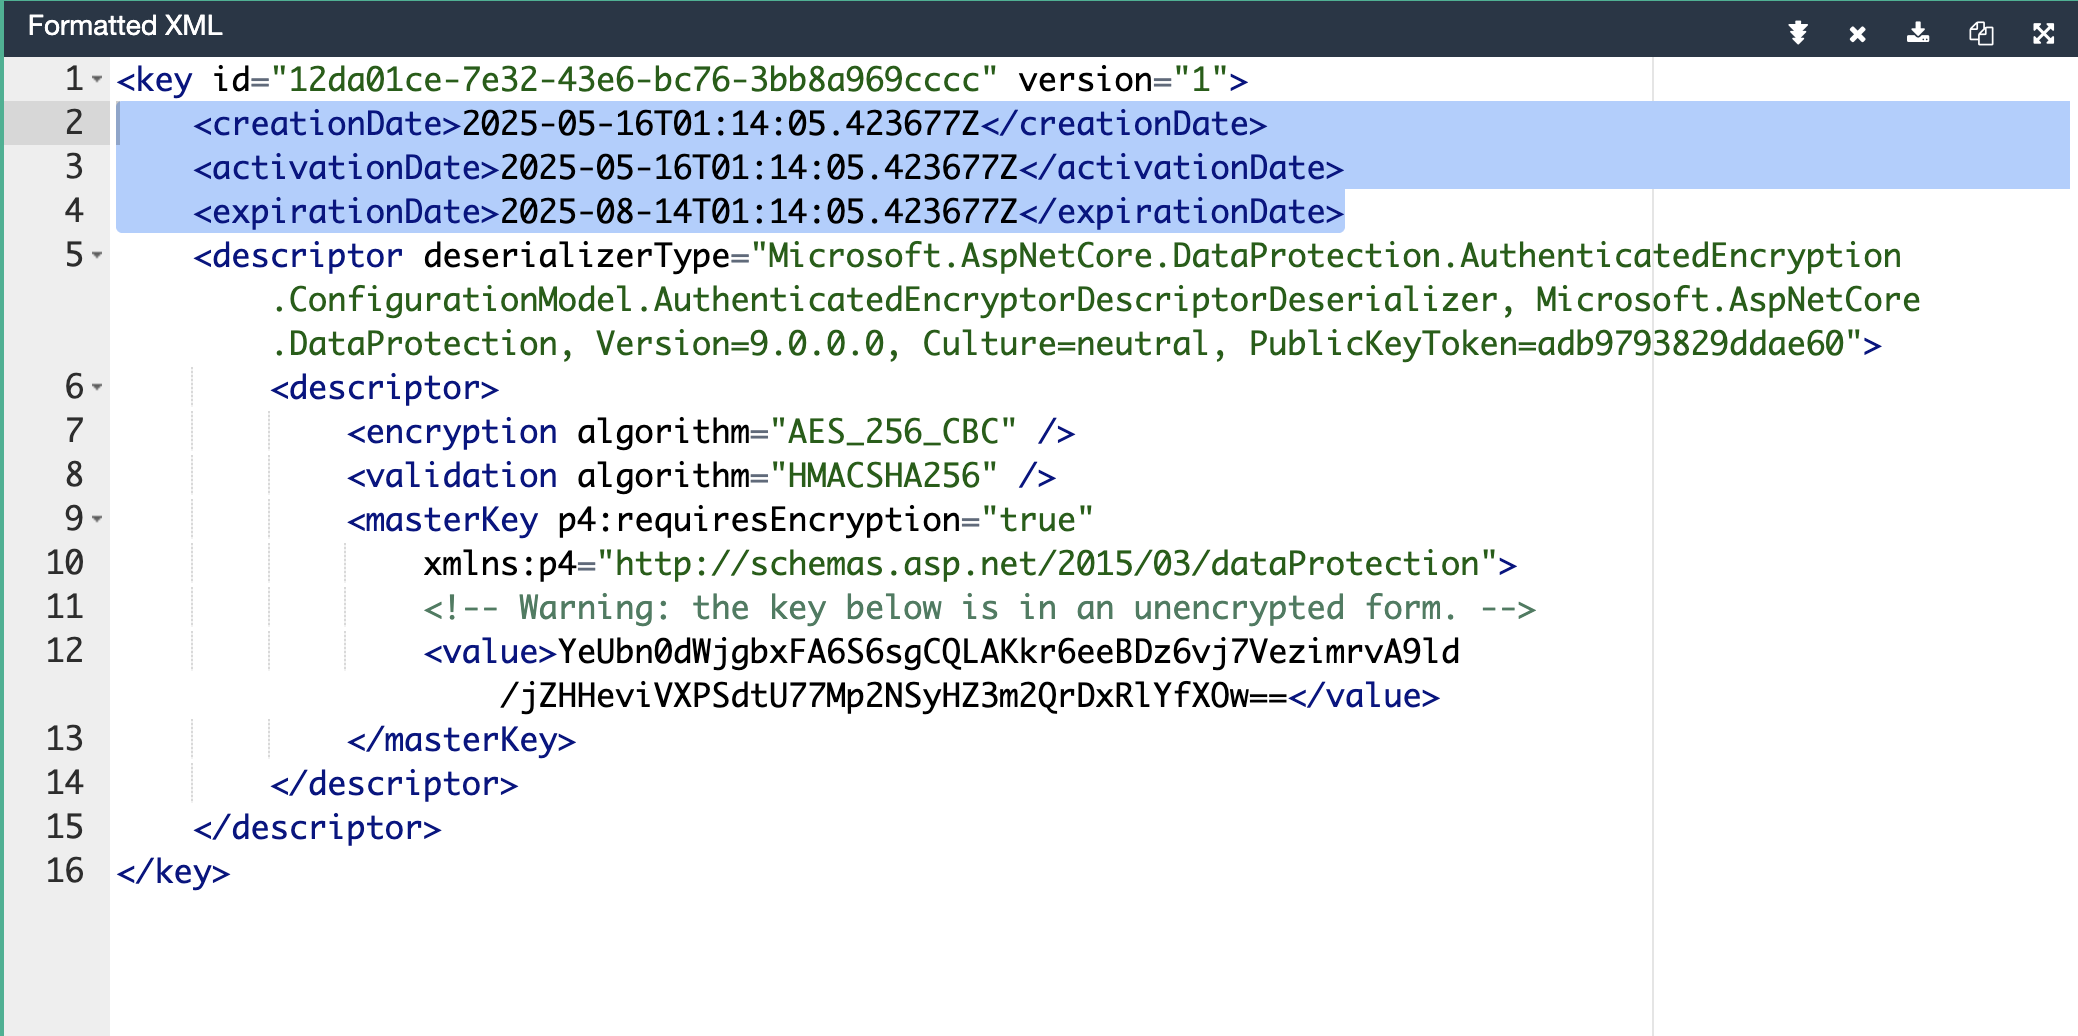This screenshot has width=2078, height=1036.
Task: Click the triple down-arrow icon in header
Action: [1798, 33]
